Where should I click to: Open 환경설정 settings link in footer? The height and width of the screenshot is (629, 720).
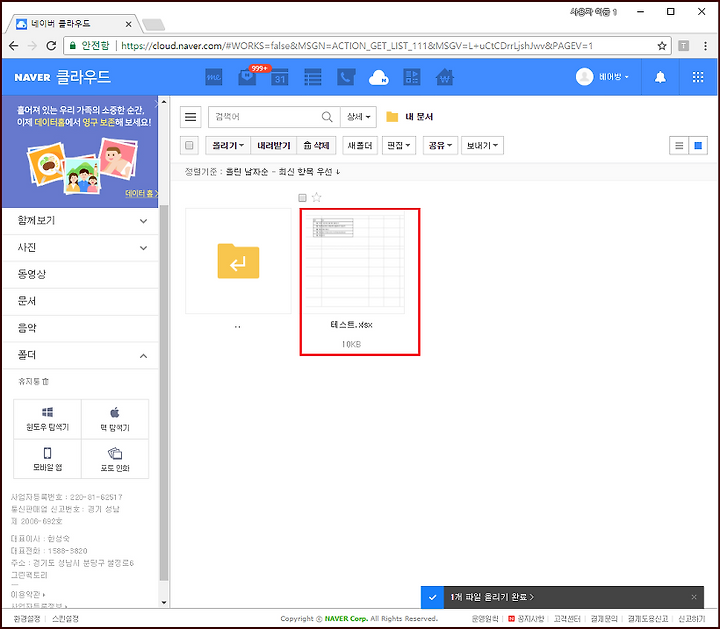27,619
